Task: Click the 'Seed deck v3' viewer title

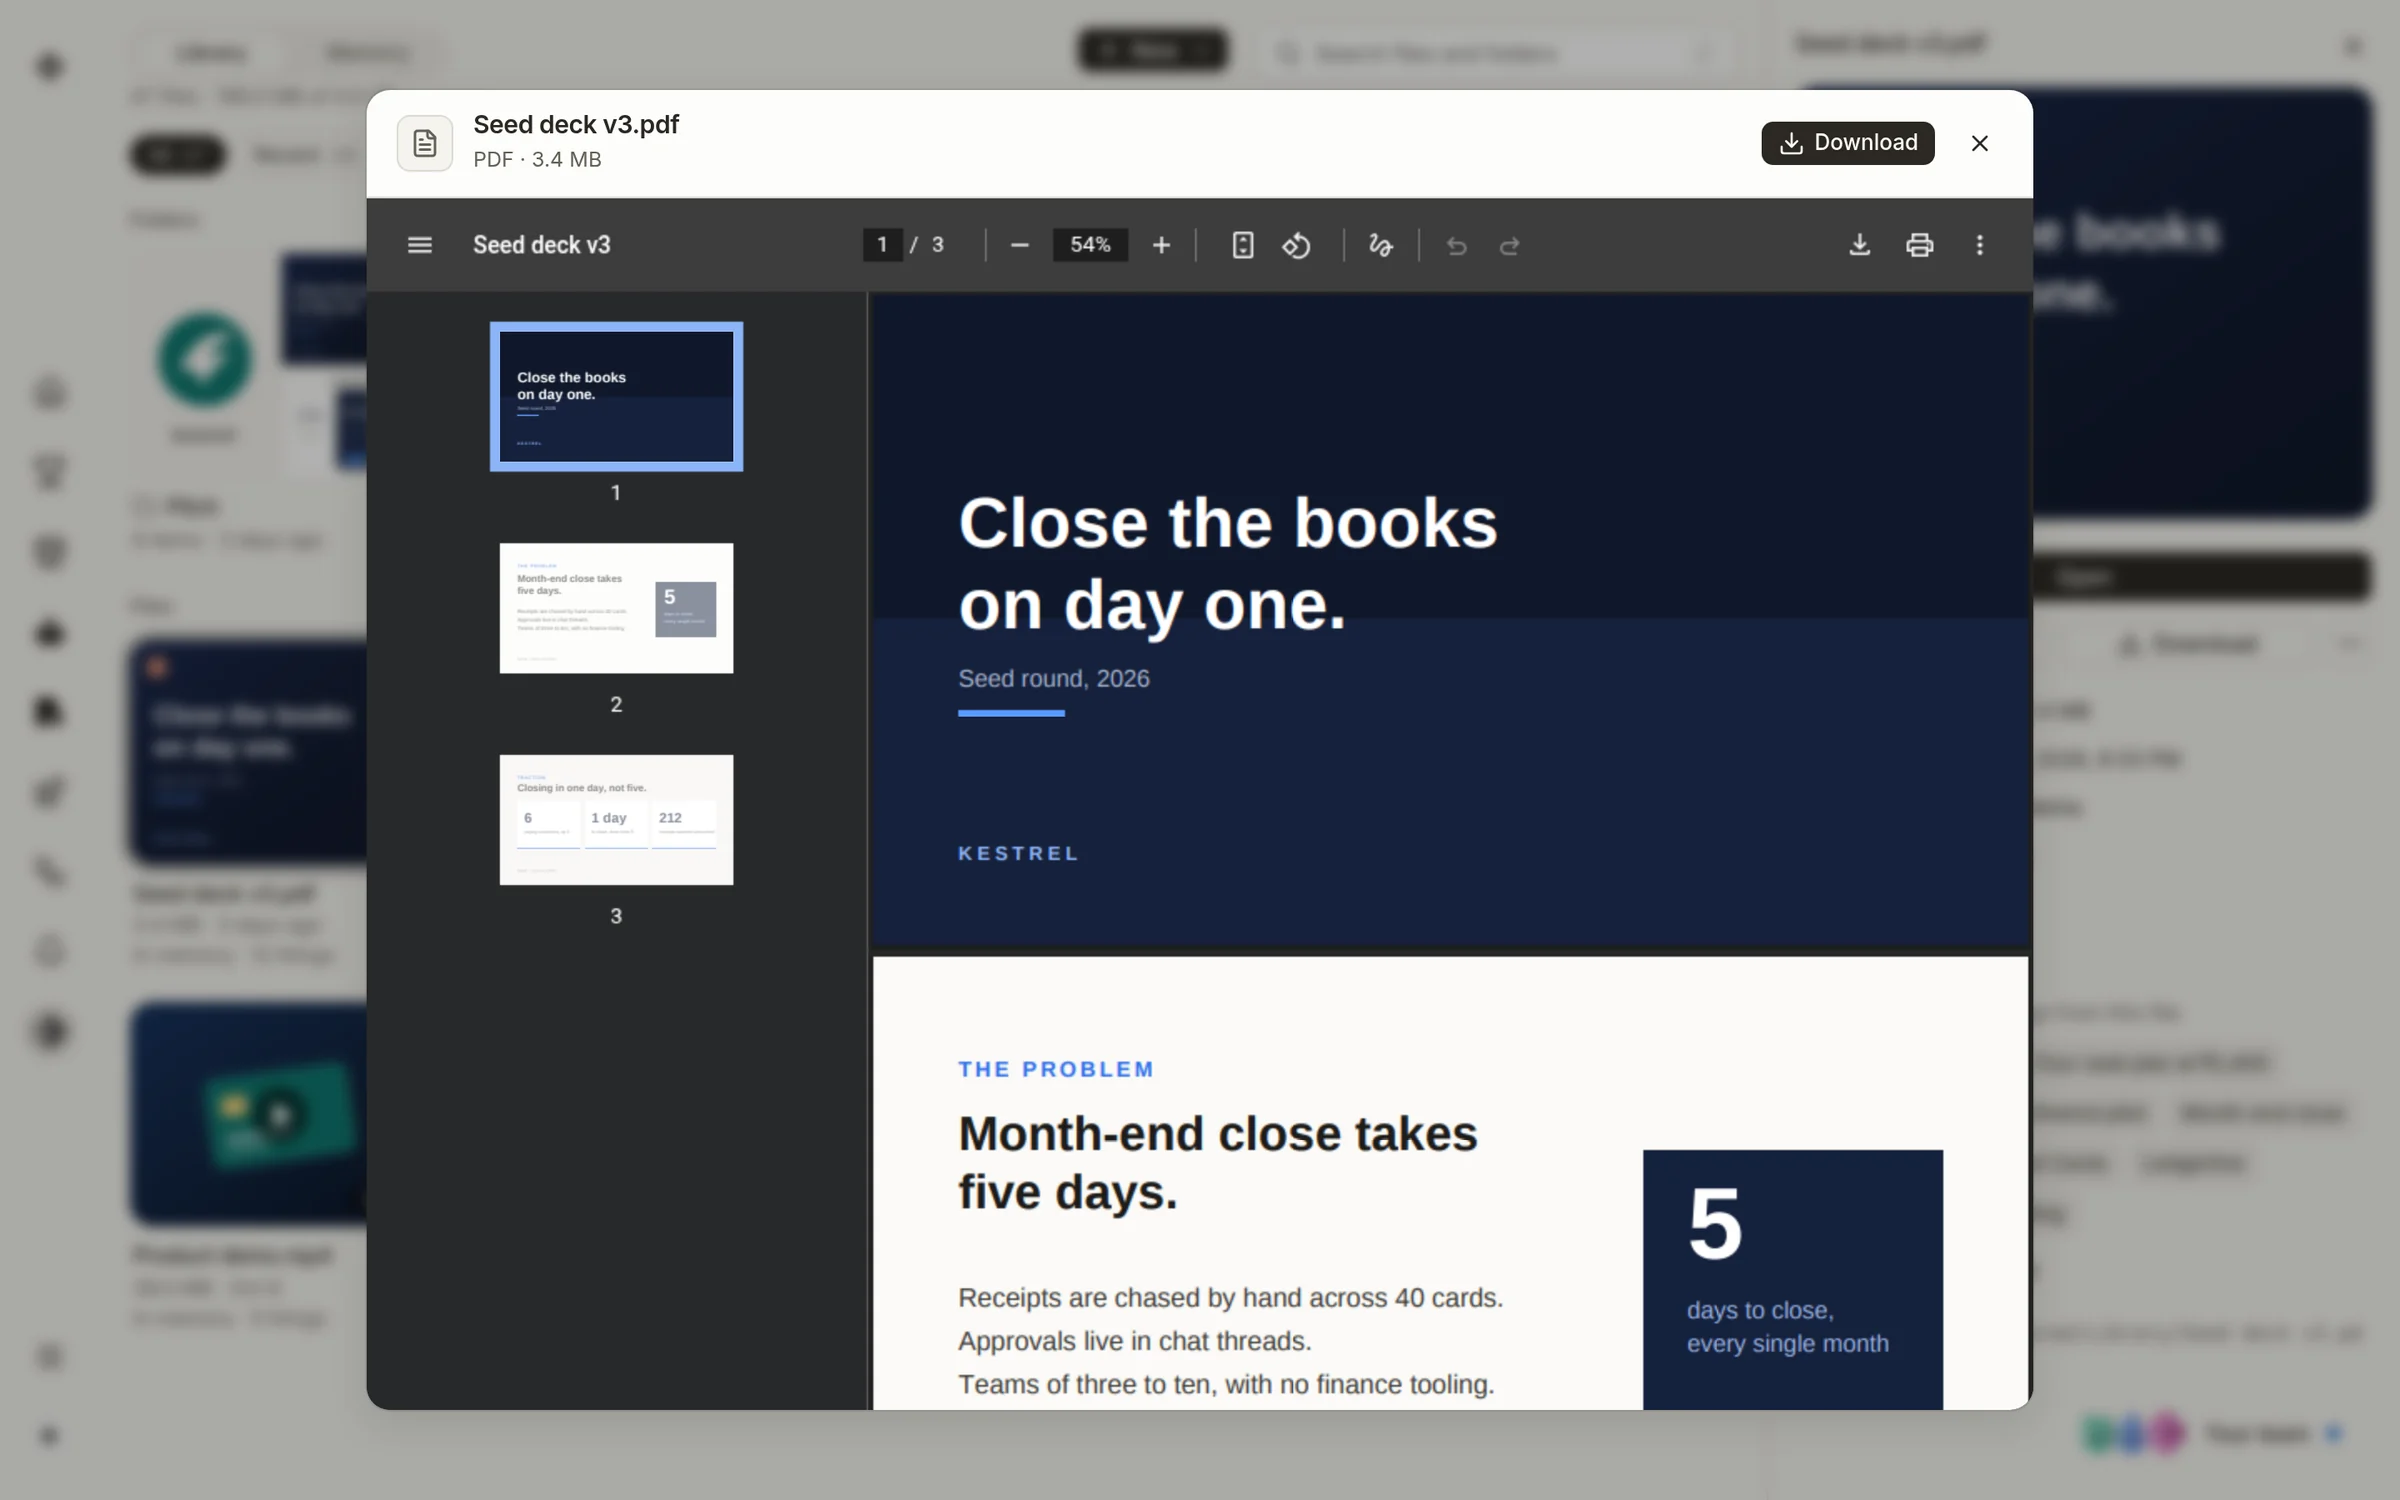Action: (542, 245)
